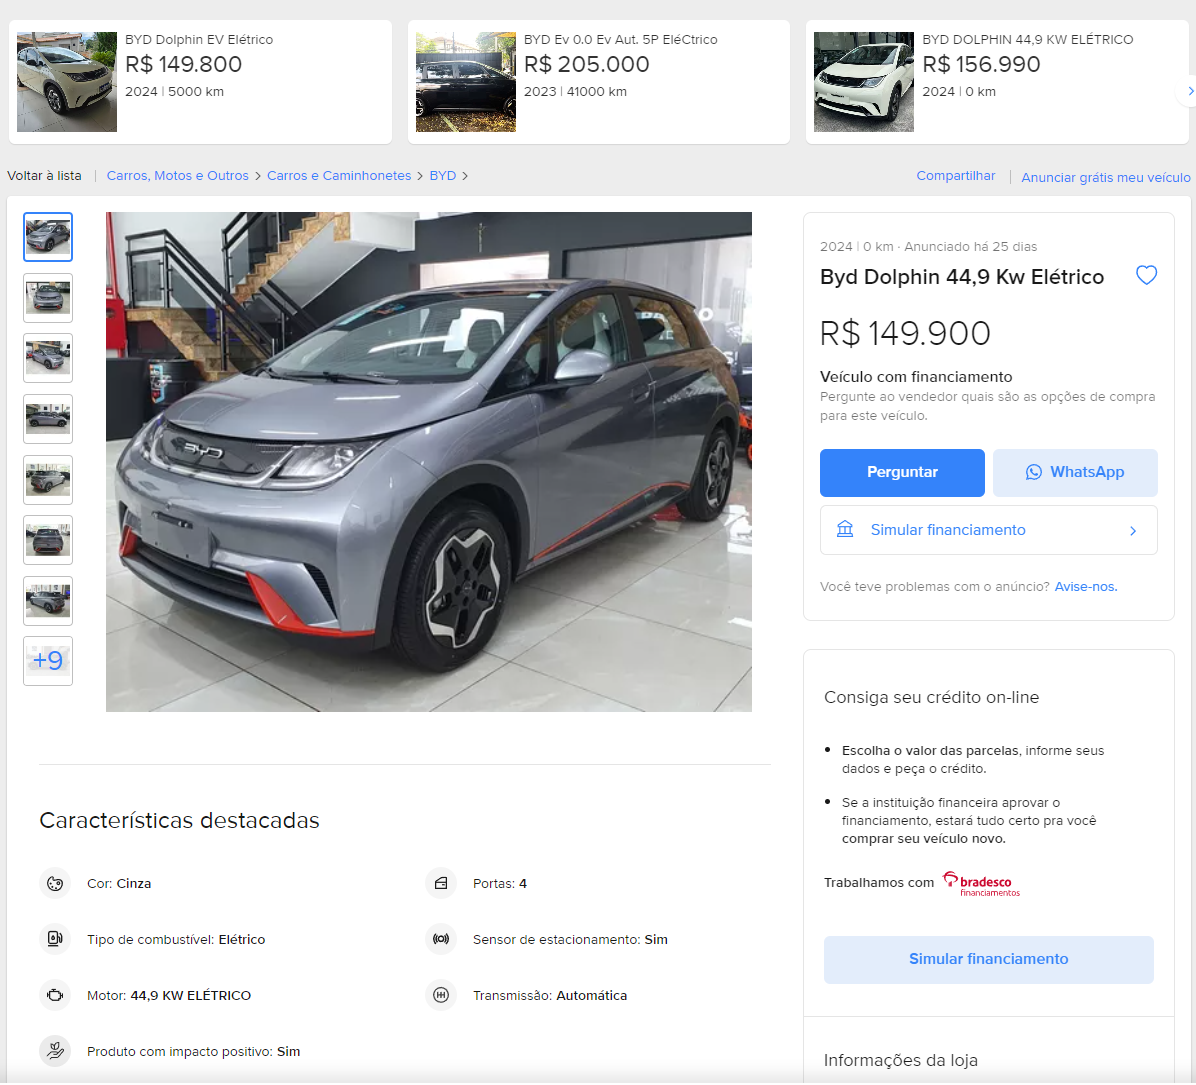The image size is (1196, 1085).
Task: Click the positive impact leaf icon
Action: point(55,1051)
